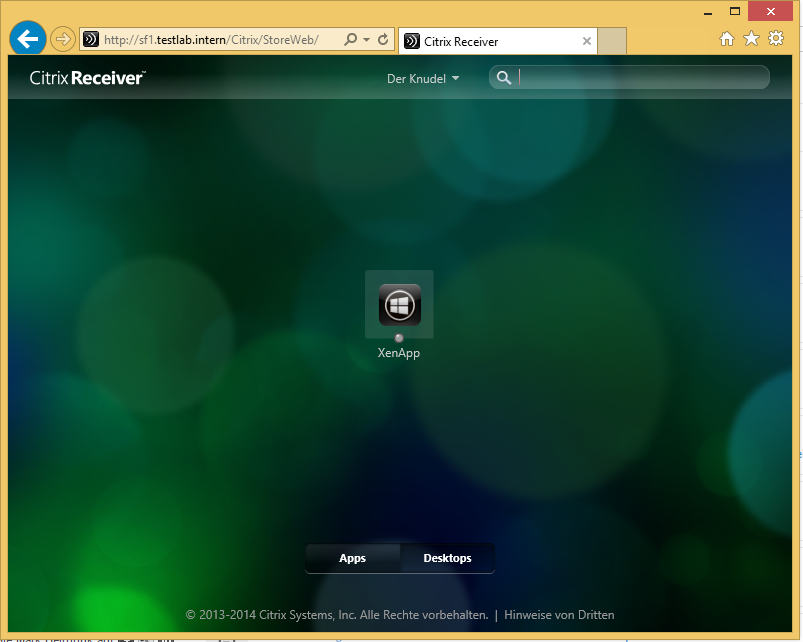Click the Citrix copyright notice text
Screen dimensions: 803x642
(x=337, y=615)
